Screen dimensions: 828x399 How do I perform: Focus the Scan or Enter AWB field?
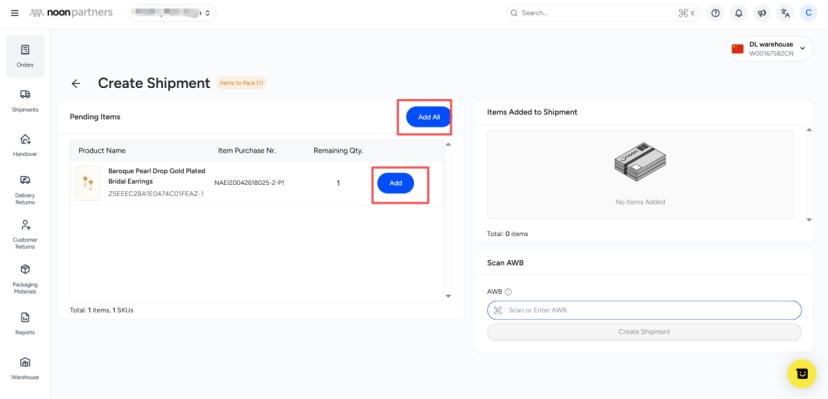point(644,310)
